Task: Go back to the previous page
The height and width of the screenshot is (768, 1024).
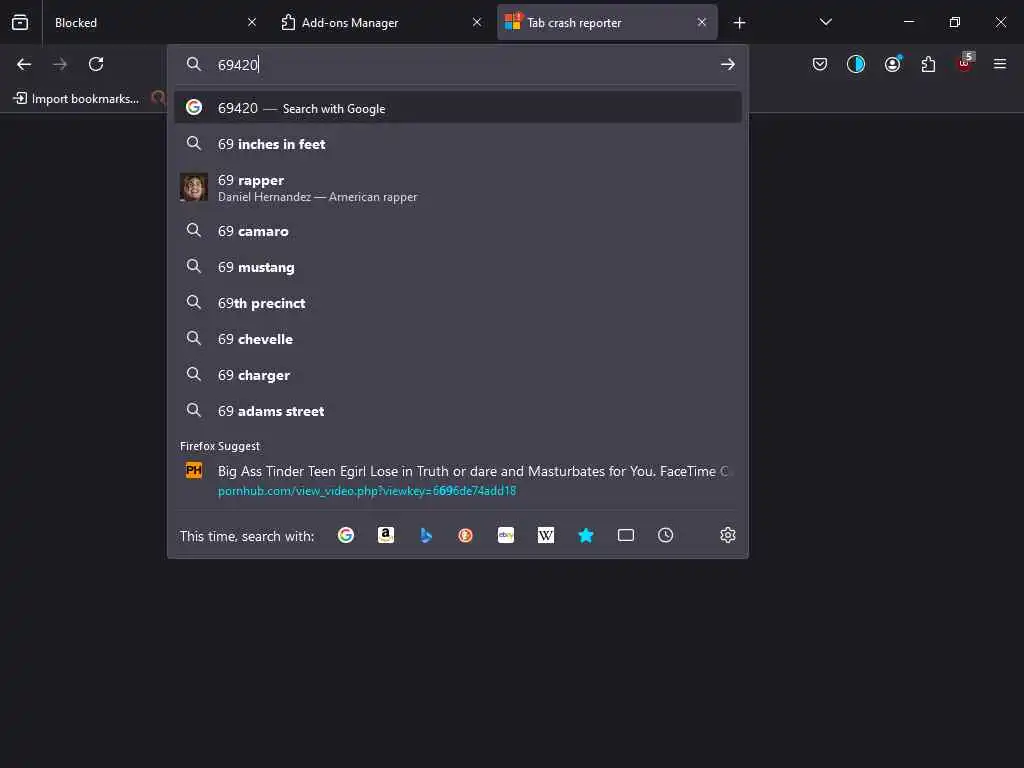Action: tap(24, 64)
